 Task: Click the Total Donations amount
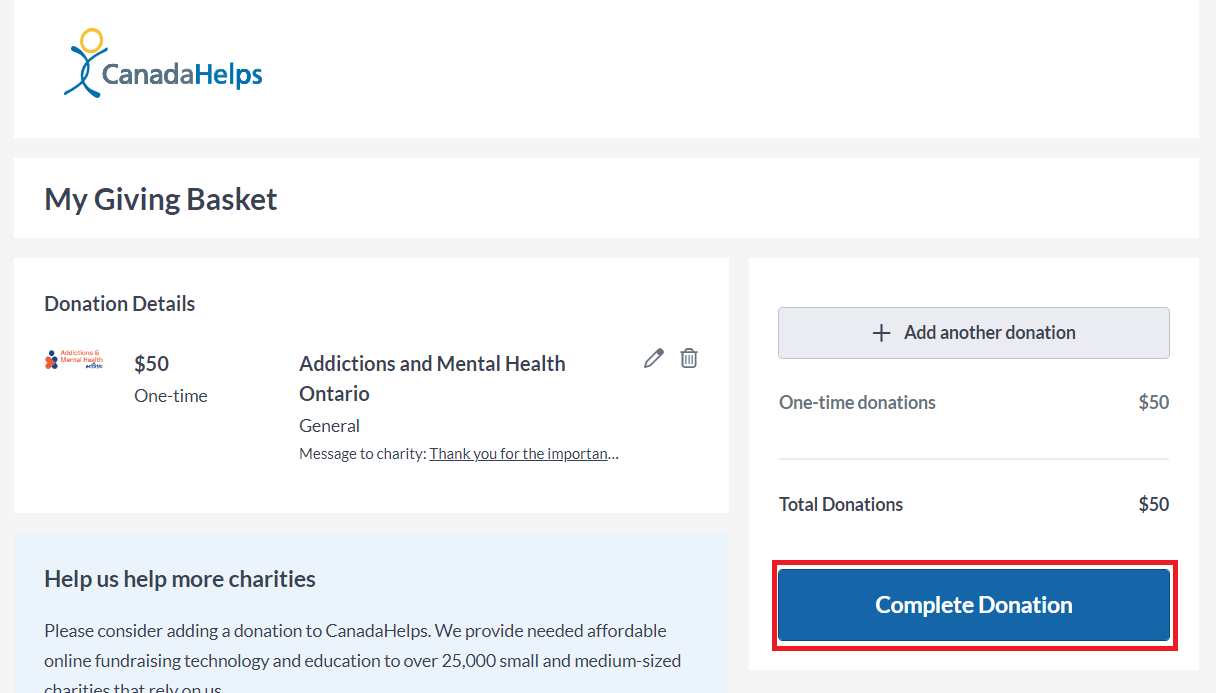(1153, 504)
